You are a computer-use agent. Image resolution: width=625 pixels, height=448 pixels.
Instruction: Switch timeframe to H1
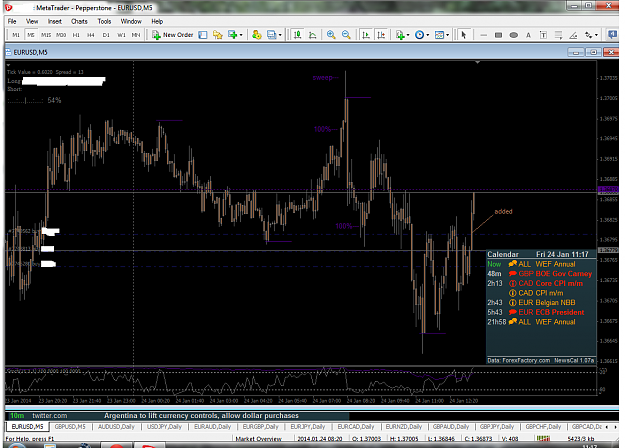tap(76, 35)
